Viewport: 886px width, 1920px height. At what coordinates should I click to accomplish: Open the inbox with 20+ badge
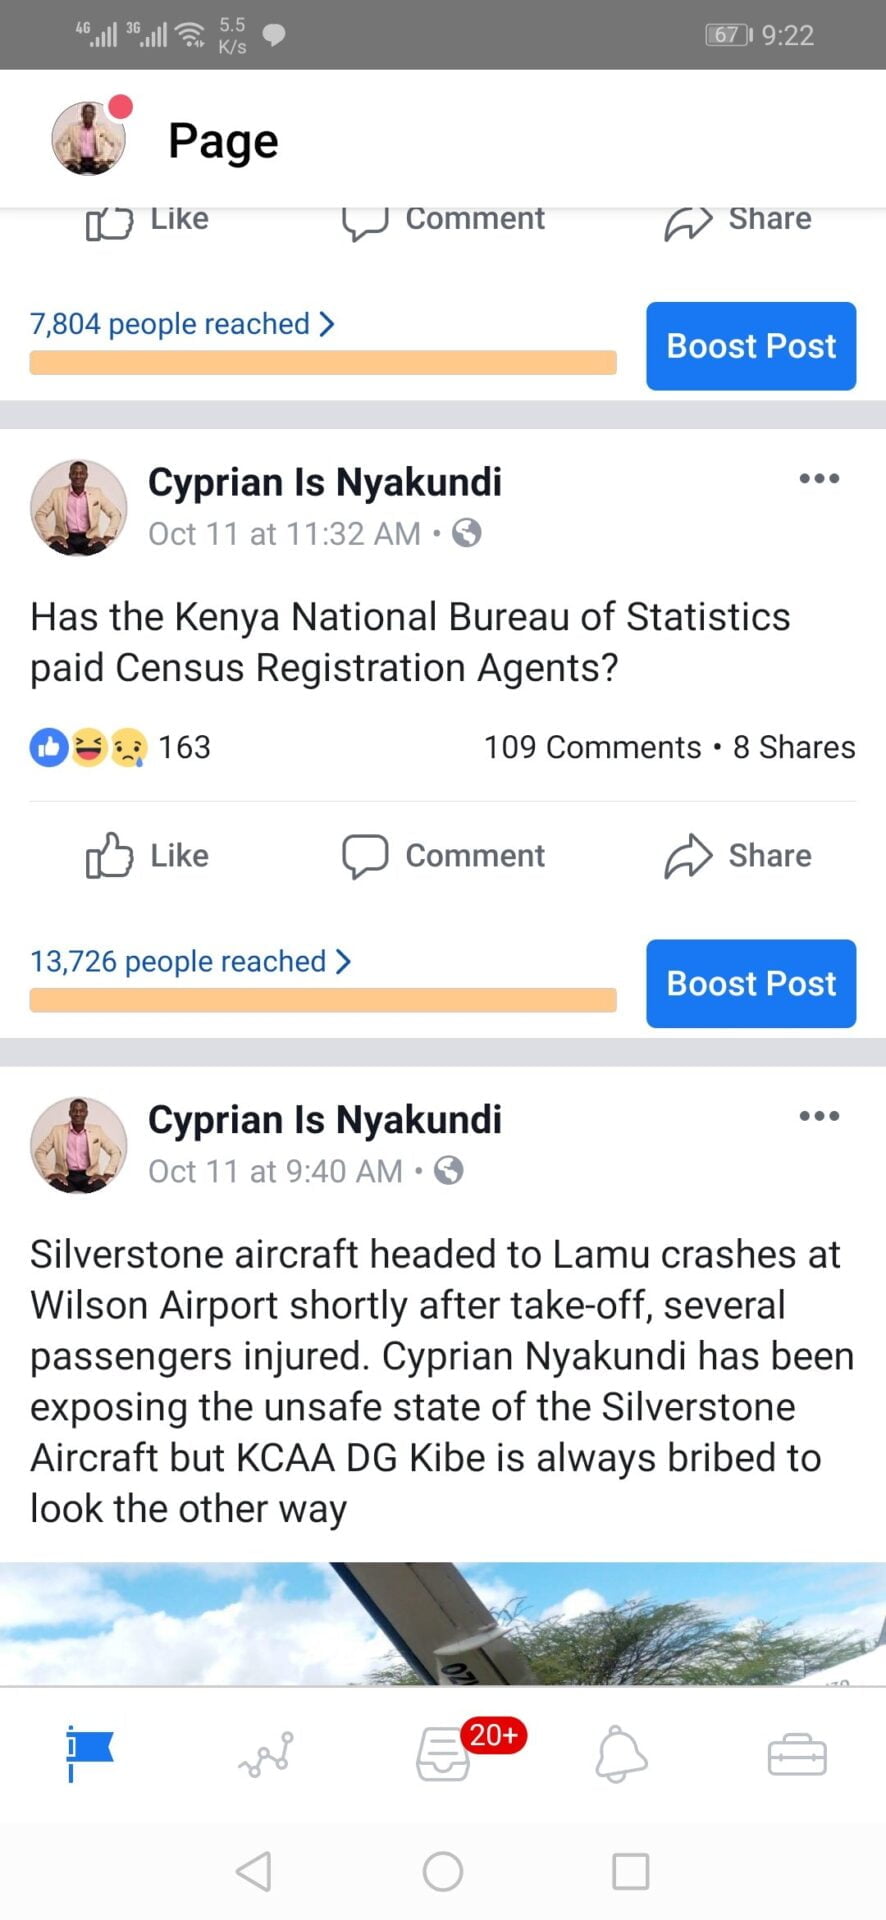tap(444, 1753)
